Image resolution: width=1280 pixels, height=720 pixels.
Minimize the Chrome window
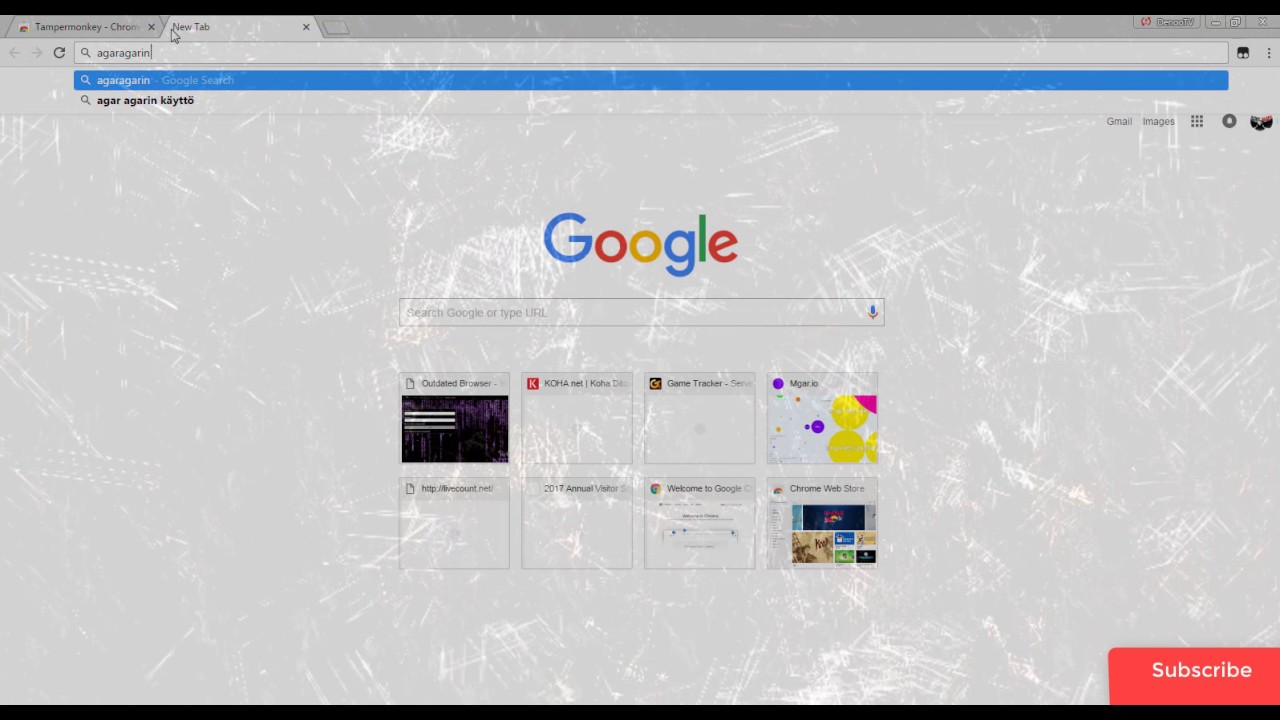(x=1215, y=22)
